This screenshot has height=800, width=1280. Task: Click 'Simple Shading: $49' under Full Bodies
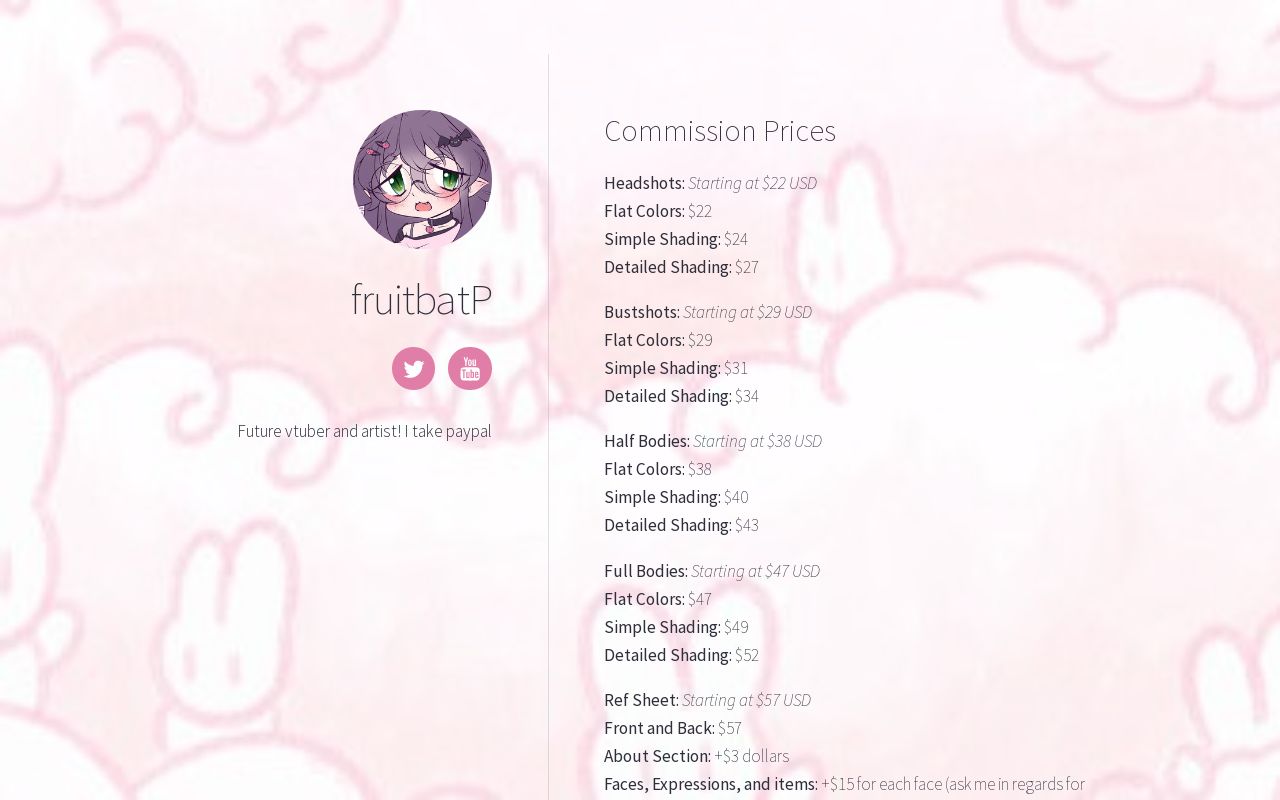point(676,627)
